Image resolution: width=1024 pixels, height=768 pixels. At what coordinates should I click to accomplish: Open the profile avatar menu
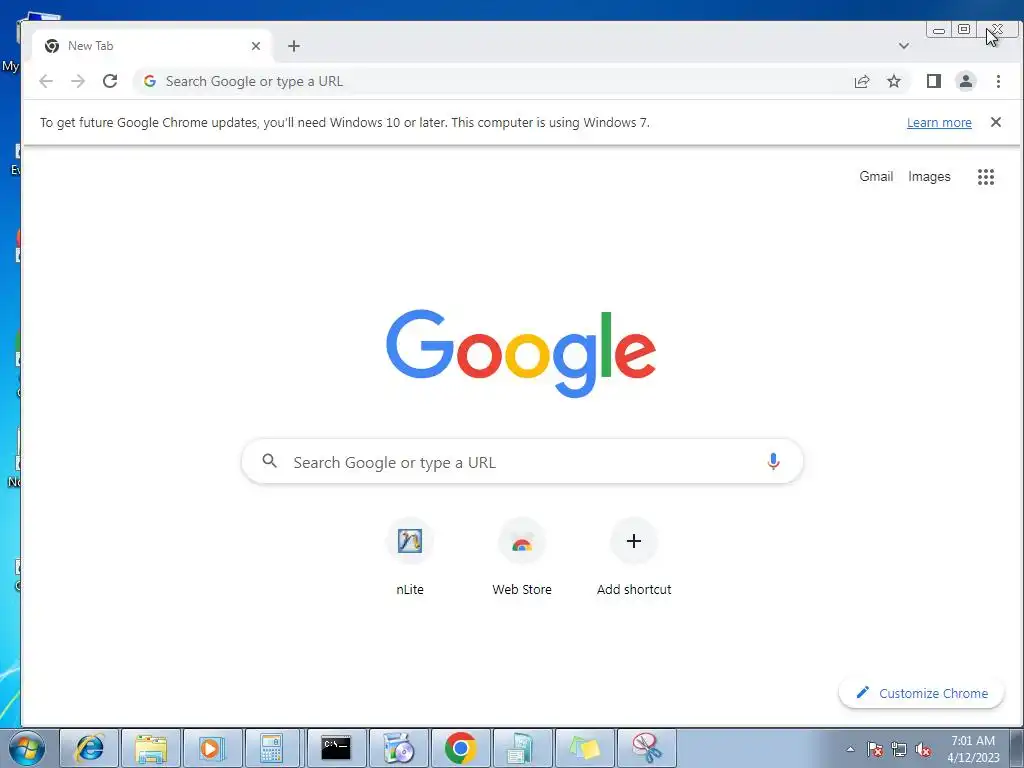tap(965, 81)
